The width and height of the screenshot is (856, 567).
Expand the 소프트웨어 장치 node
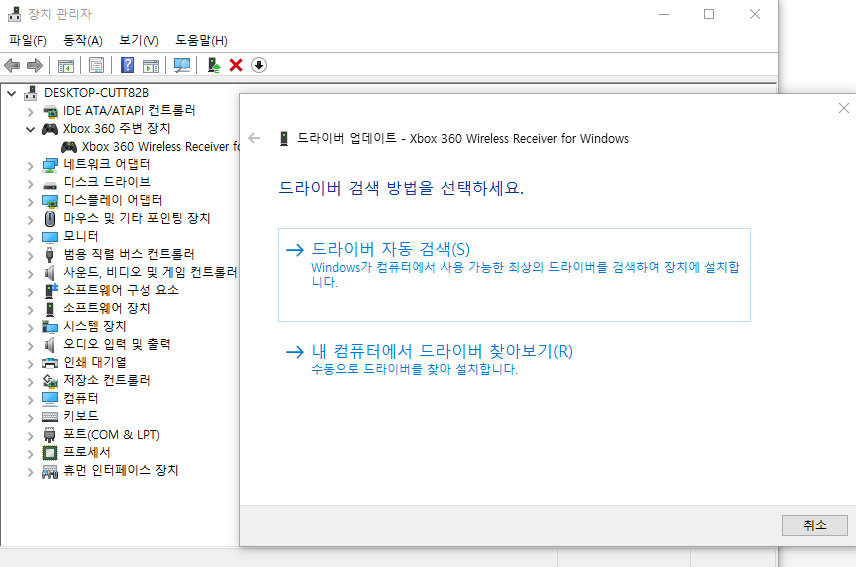31,310
